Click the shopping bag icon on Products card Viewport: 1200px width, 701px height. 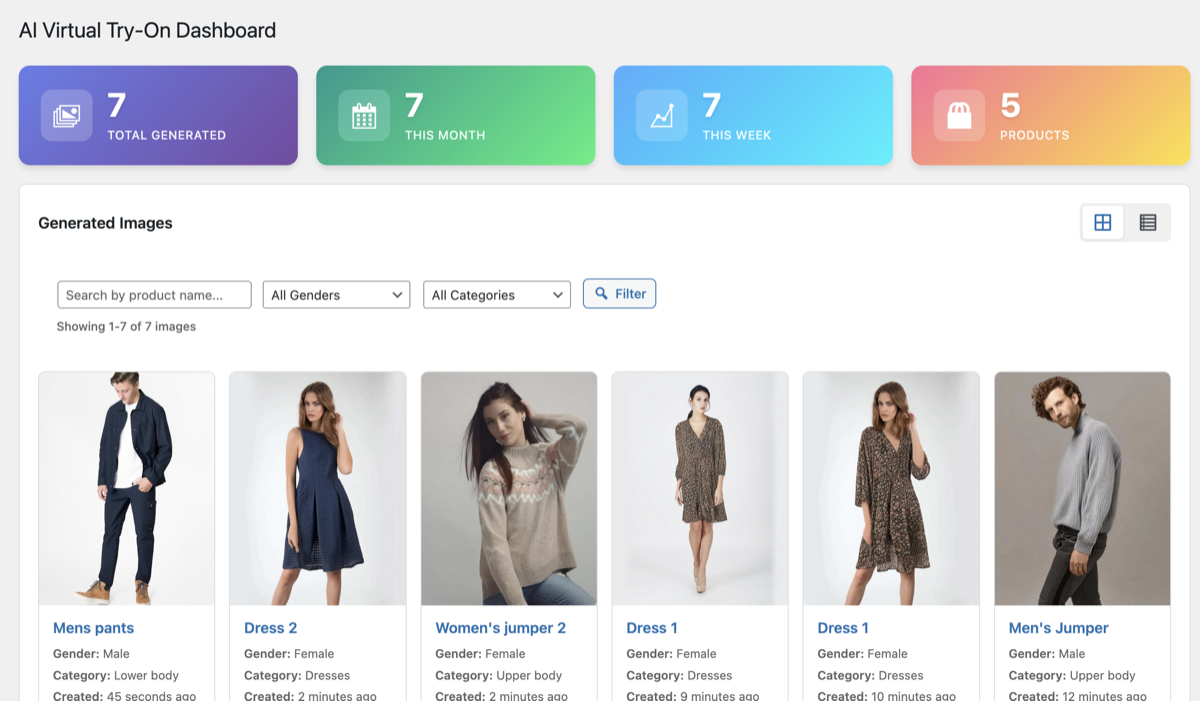tap(960, 114)
